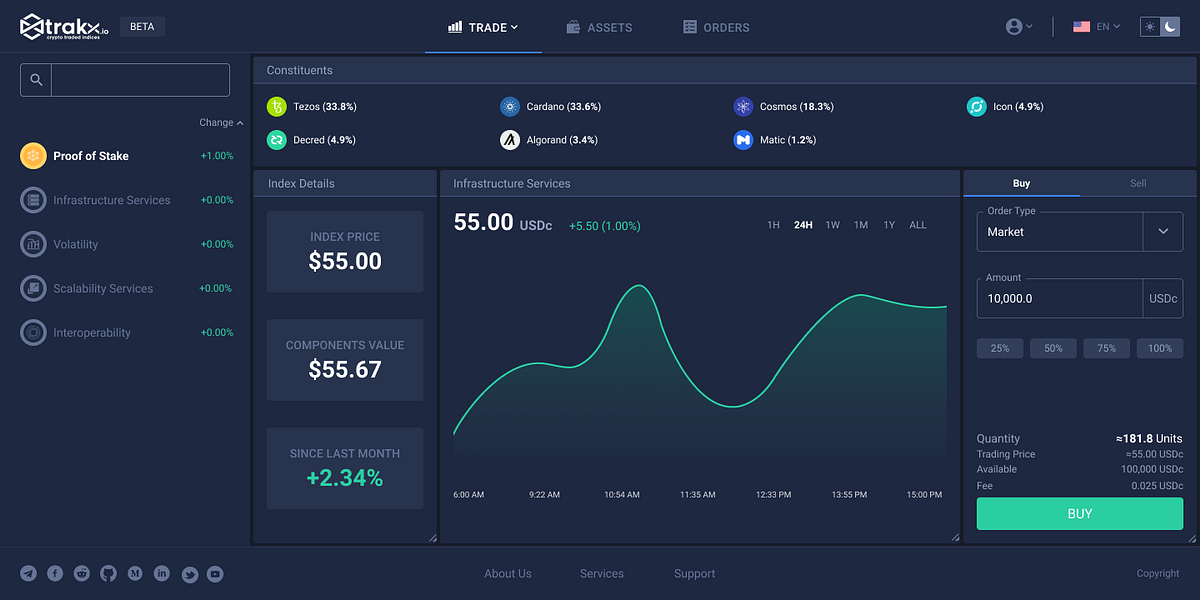Image resolution: width=1201 pixels, height=600 pixels.
Task: Select Infrastructure Services index
Action: point(127,200)
